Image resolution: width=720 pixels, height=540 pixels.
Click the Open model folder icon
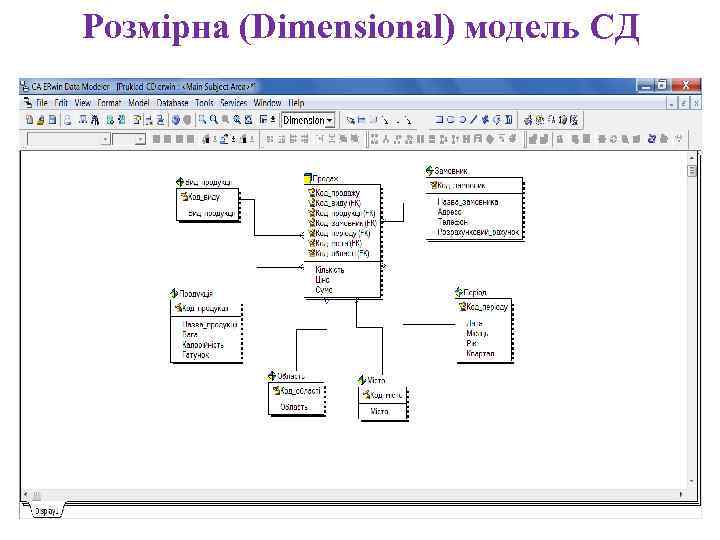41,120
